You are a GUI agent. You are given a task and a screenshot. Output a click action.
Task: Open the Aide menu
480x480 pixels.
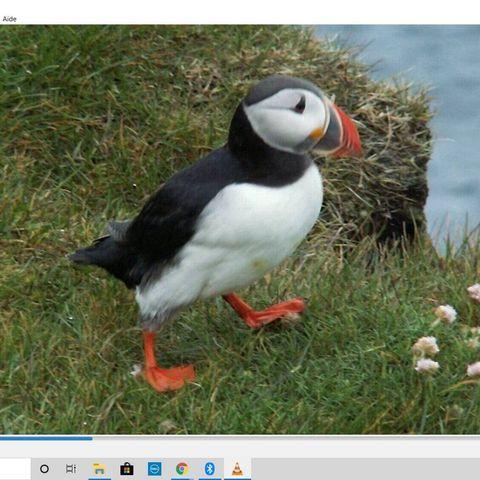(x=9, y=19)
